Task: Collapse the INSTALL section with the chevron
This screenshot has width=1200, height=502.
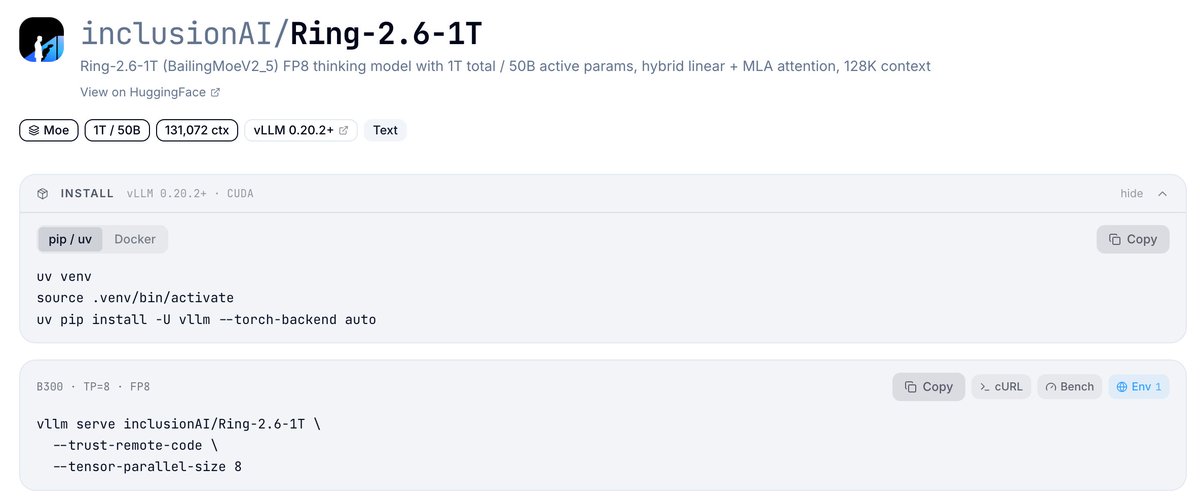Action: pos(1162,193)
